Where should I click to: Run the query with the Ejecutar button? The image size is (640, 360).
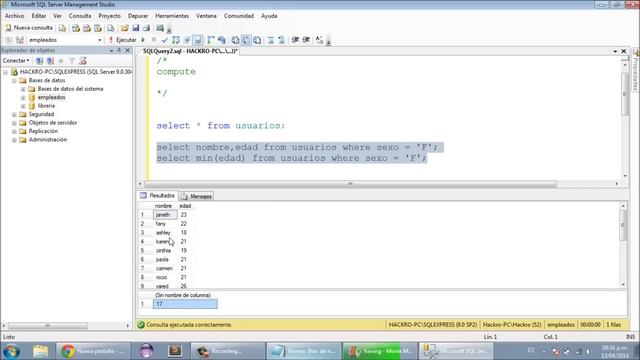[x=122, y=40]
